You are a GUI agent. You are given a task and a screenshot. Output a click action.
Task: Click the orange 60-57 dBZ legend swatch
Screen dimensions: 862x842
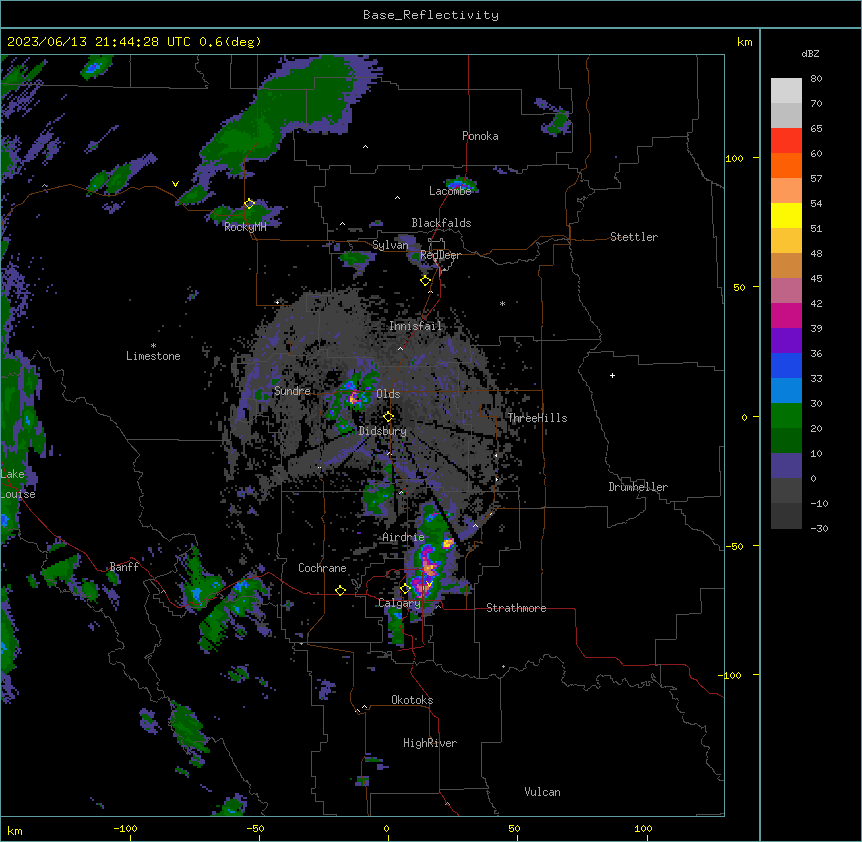click(x=786, y=165)
